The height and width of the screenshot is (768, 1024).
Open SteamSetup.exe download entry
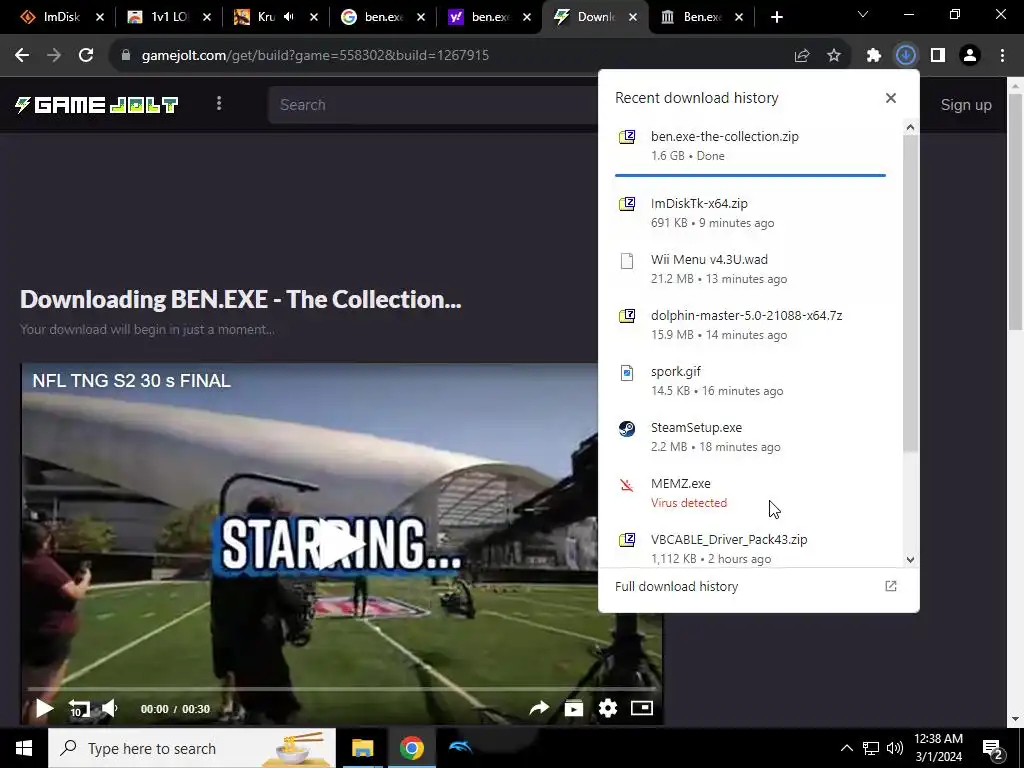[x=750, y=438]
